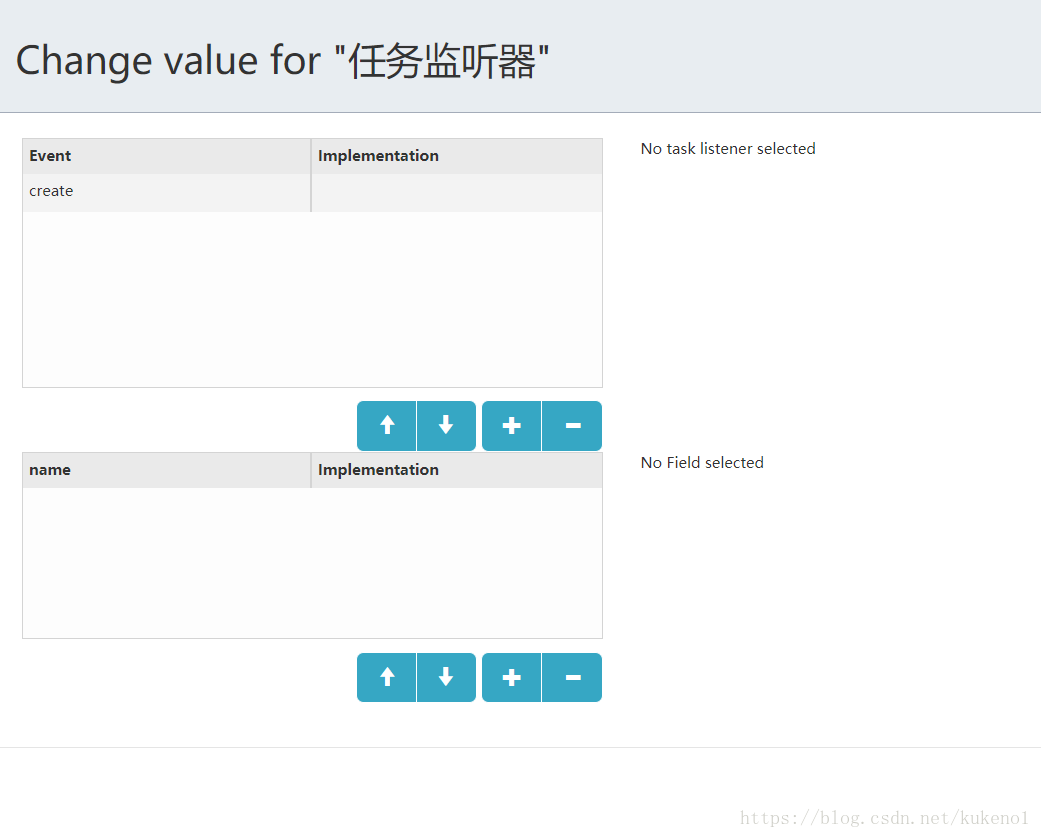Click Implementation header in listener table
Screen dimensions: 1041x838
pyautogui.click(x=457, y=156)
